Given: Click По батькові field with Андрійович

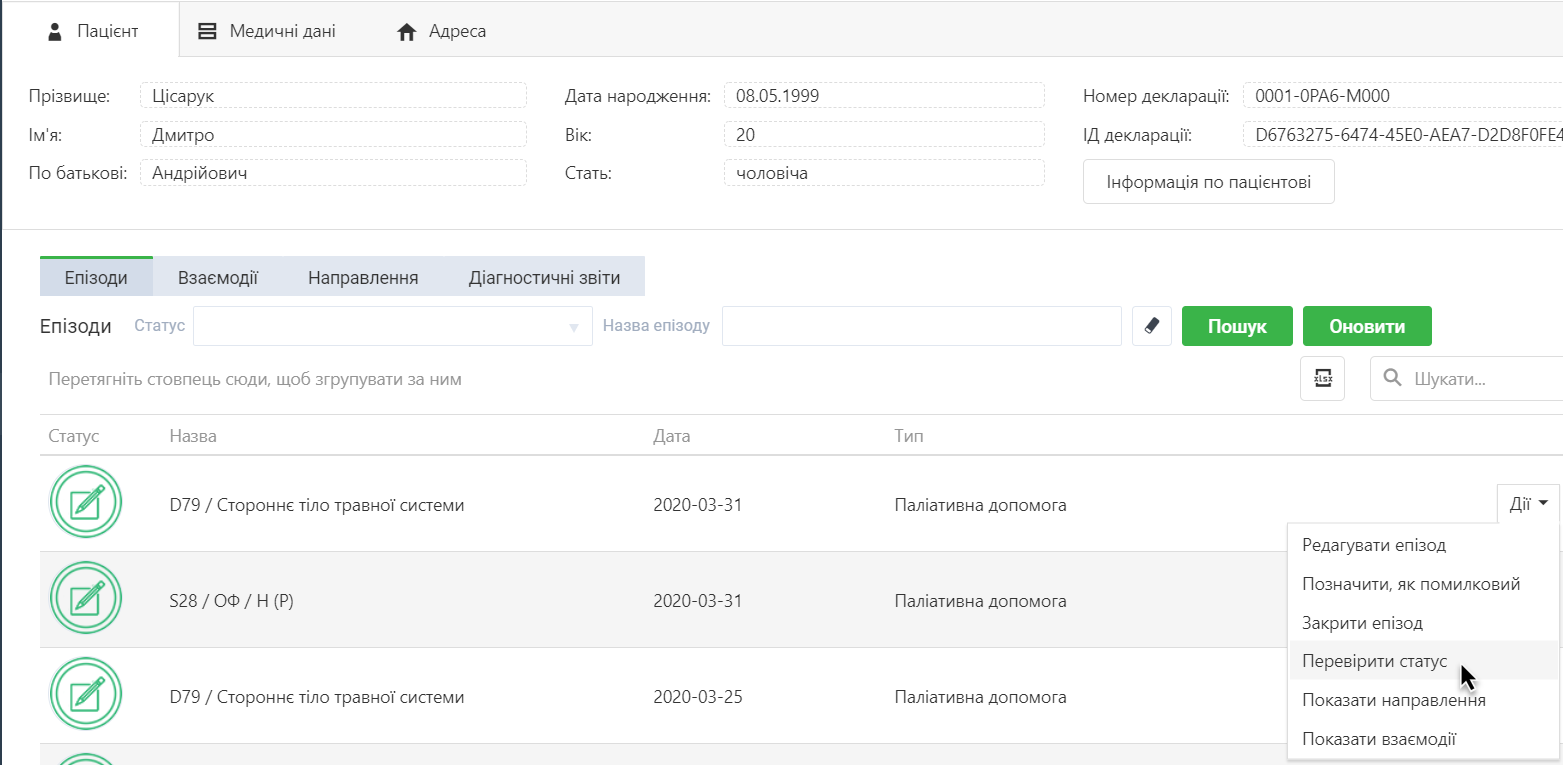Looking at the screenshot, I should 333,173.
